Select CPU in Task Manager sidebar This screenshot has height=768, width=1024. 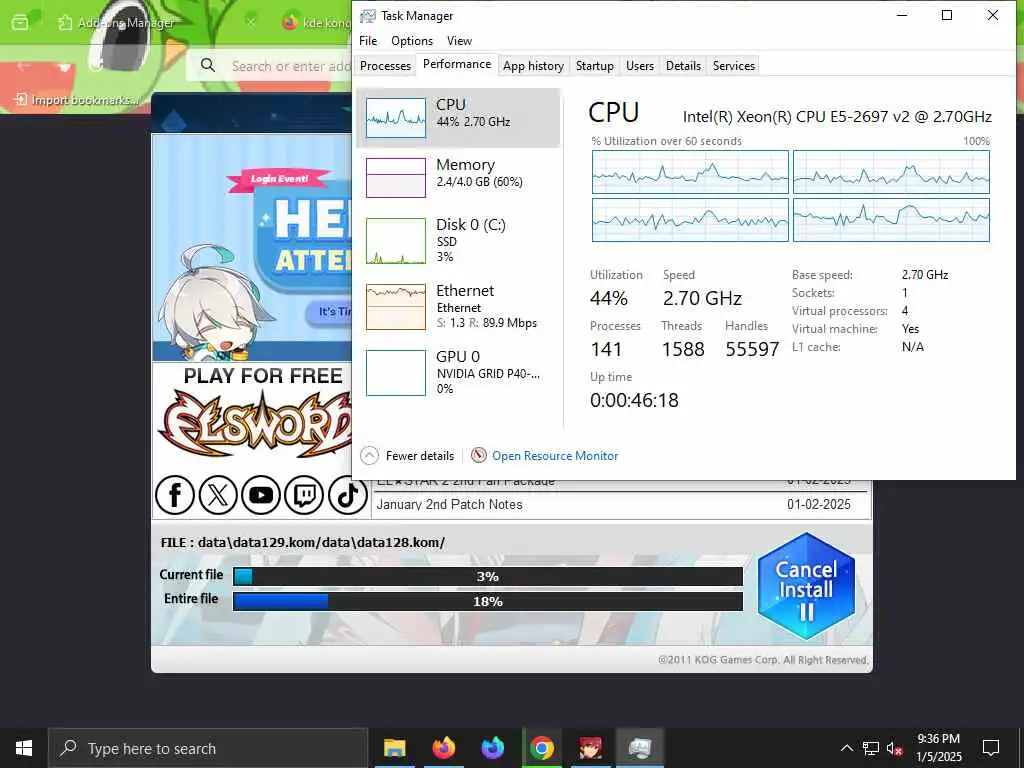(458, 118)
